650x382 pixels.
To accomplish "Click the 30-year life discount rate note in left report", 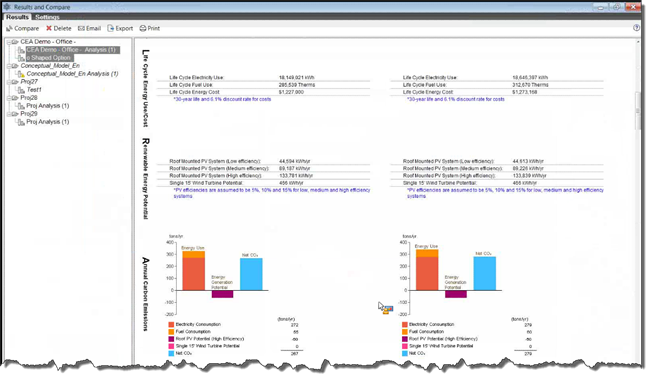I will (222, 99).
